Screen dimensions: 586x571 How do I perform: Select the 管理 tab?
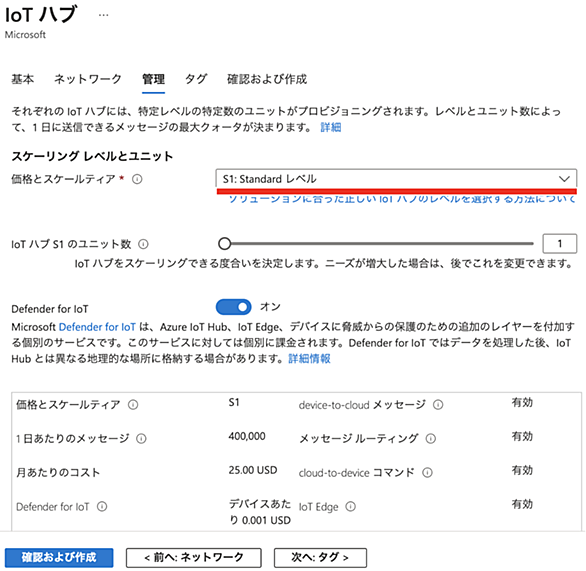point(153,79)
